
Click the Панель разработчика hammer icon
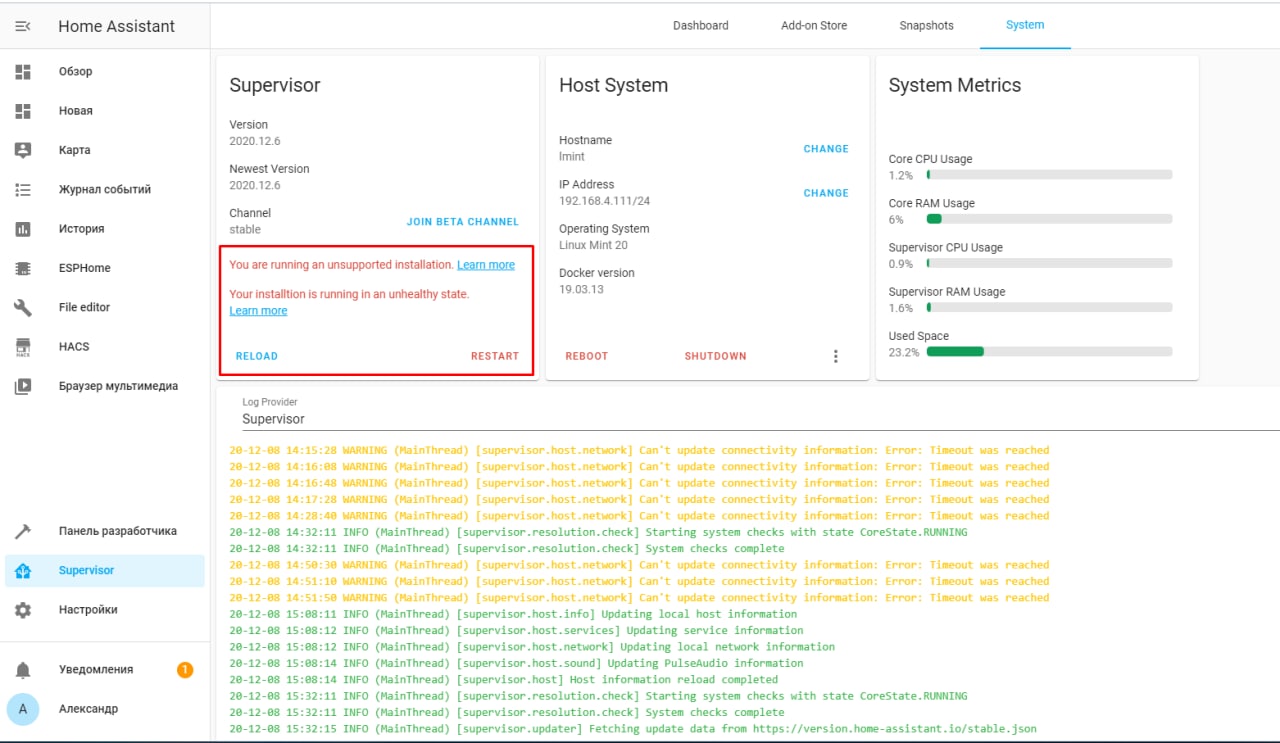[23, 531]
